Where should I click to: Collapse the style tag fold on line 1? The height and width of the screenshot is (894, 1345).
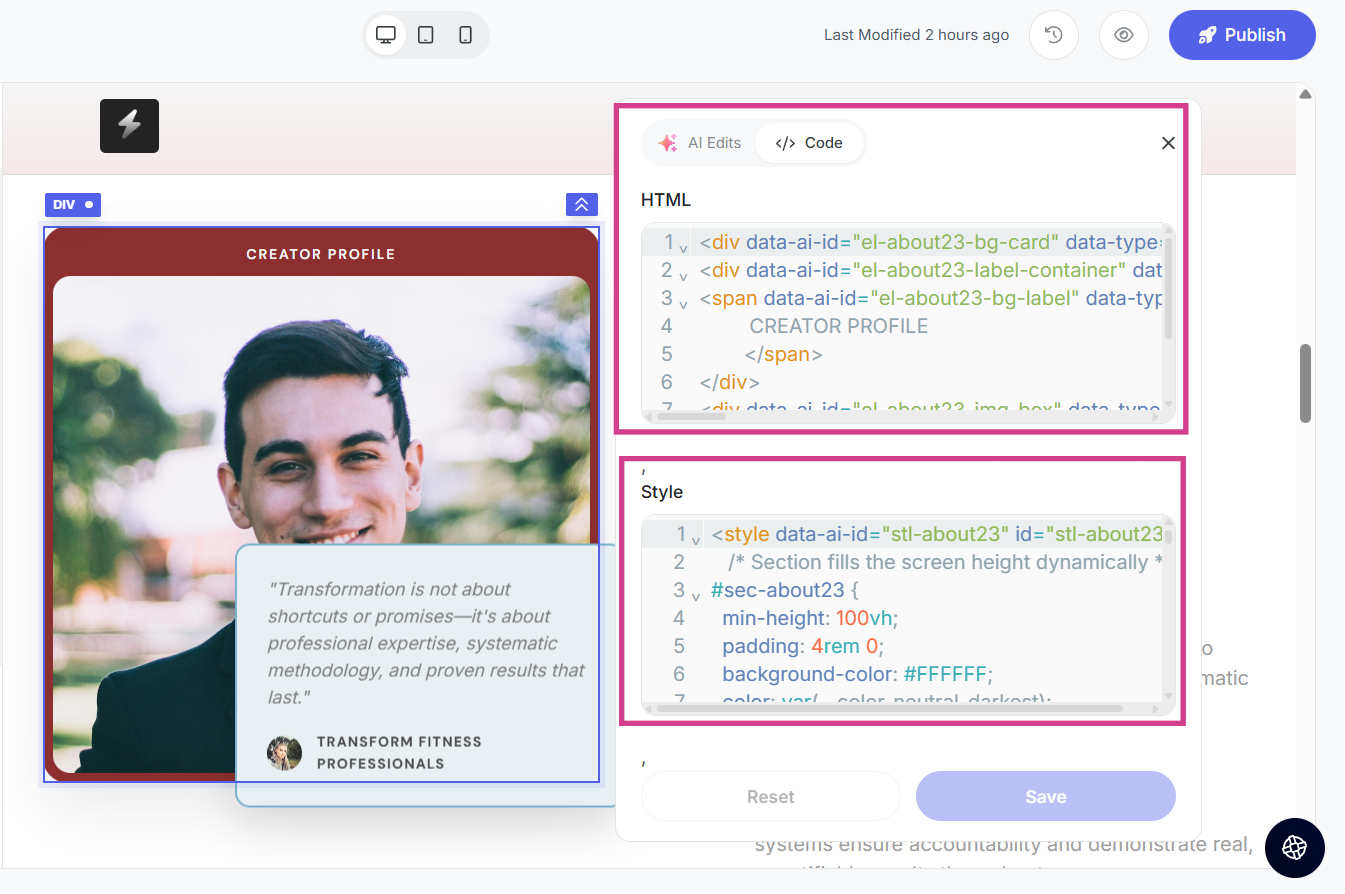696,538
